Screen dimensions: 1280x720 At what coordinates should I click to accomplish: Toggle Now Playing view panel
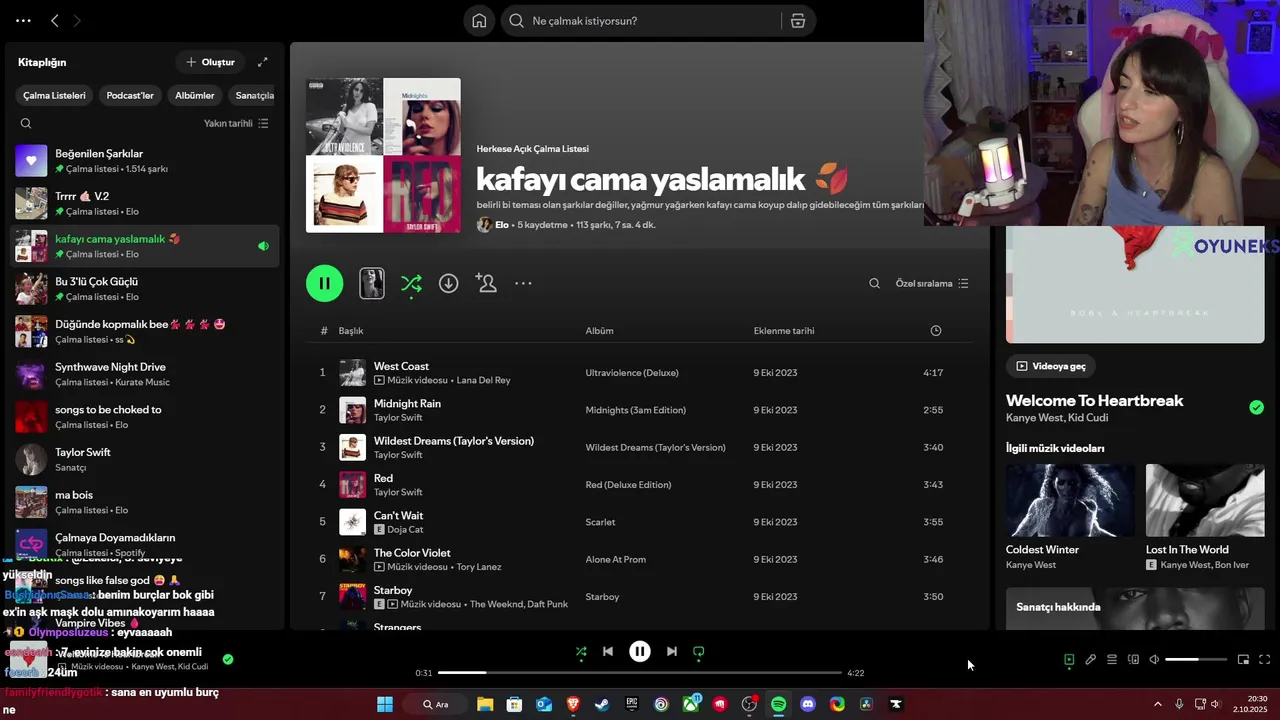click(x=1069, y=660)
